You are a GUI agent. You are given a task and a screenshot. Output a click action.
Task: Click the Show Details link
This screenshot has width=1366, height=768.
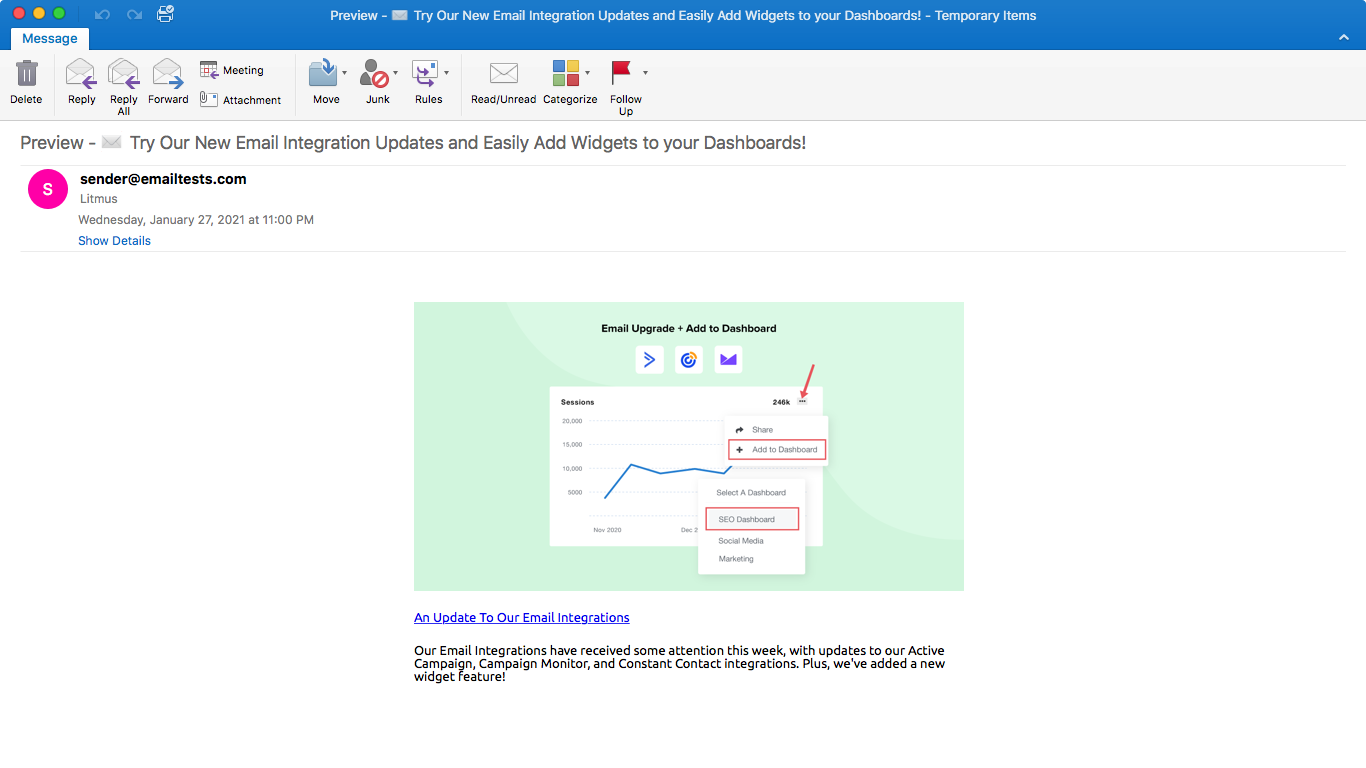[114, 240]
